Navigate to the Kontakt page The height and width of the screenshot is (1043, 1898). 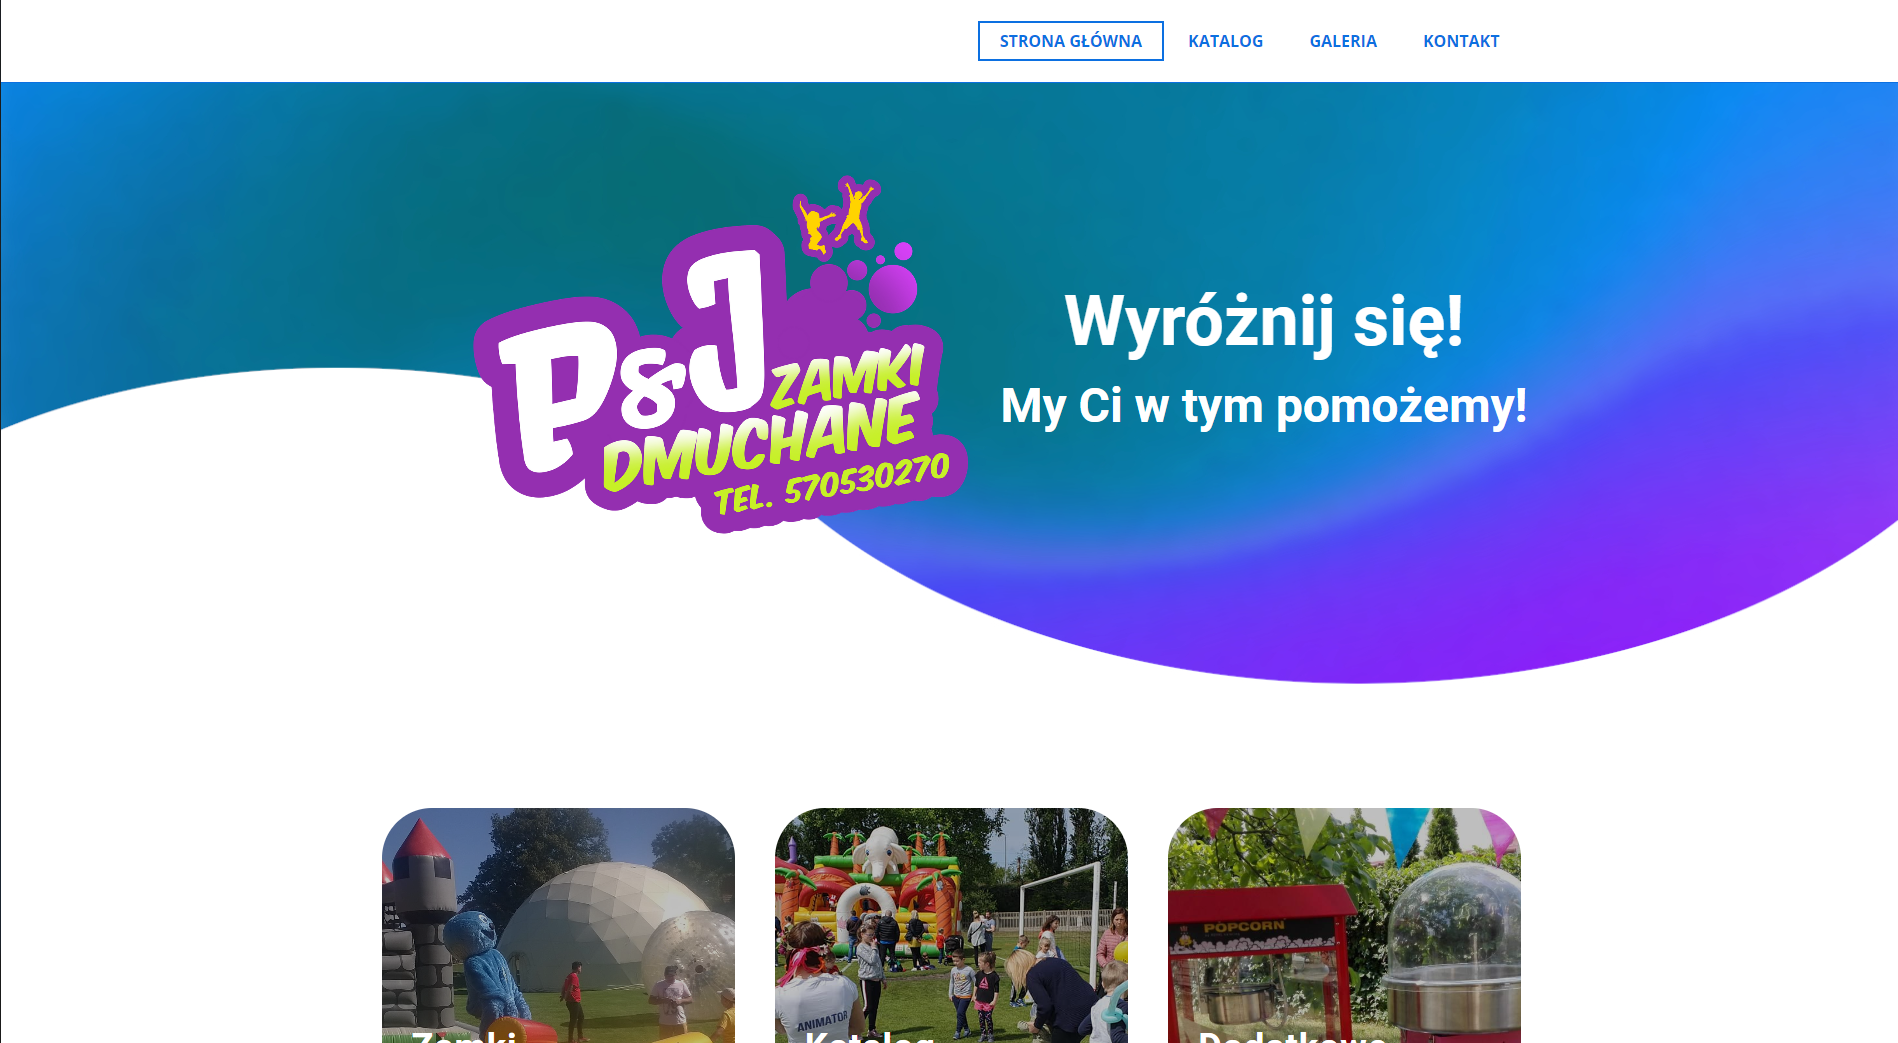tap(1461, 41)
